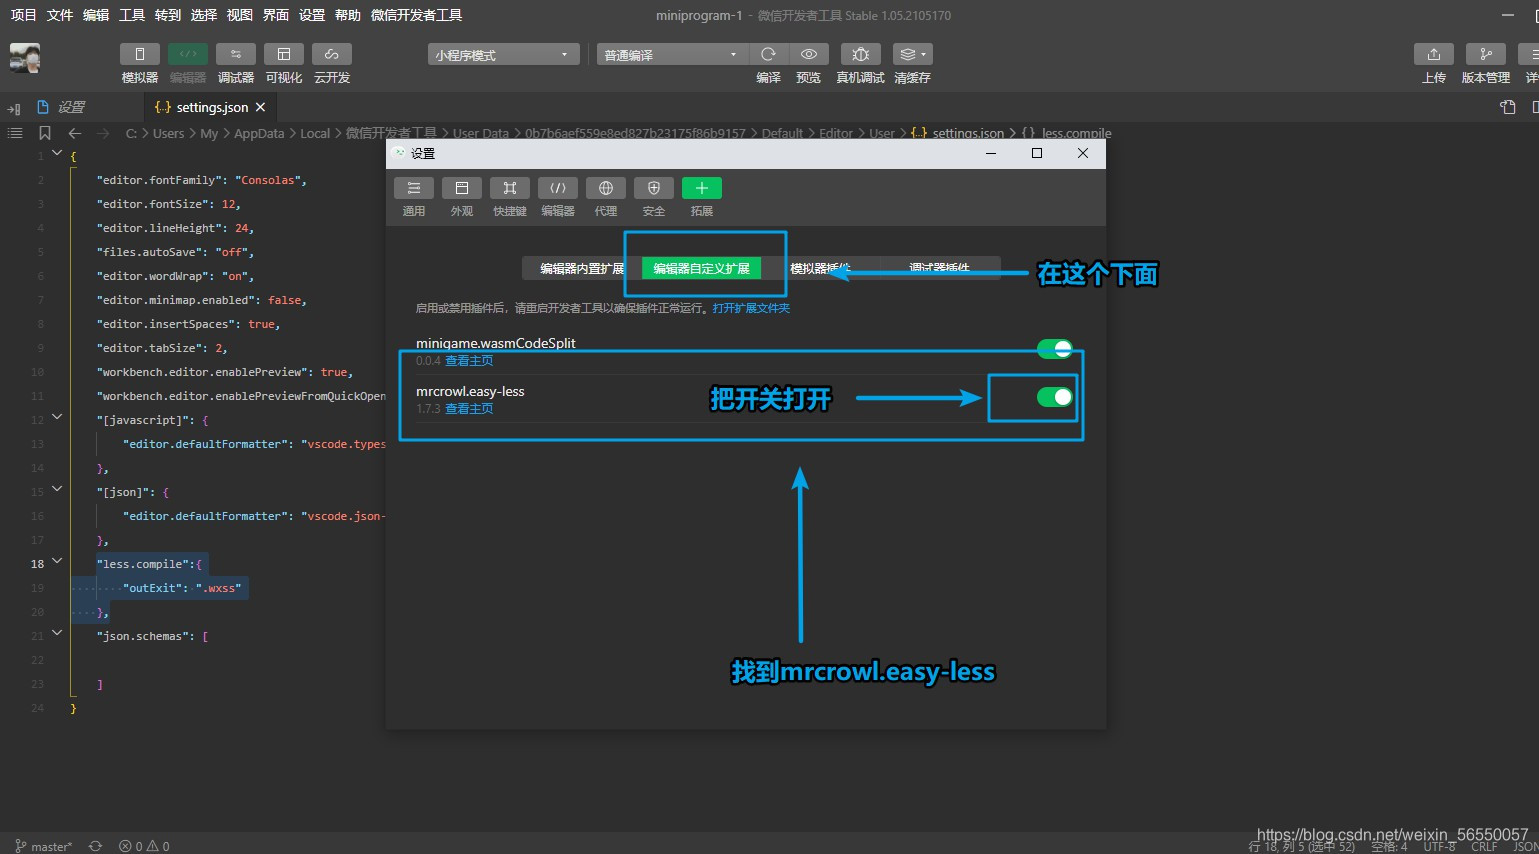Collapse the json.schemas block at line 21
Image resolution: width=1539 pixels, height=854 pixels.
(x=57, y=633)
